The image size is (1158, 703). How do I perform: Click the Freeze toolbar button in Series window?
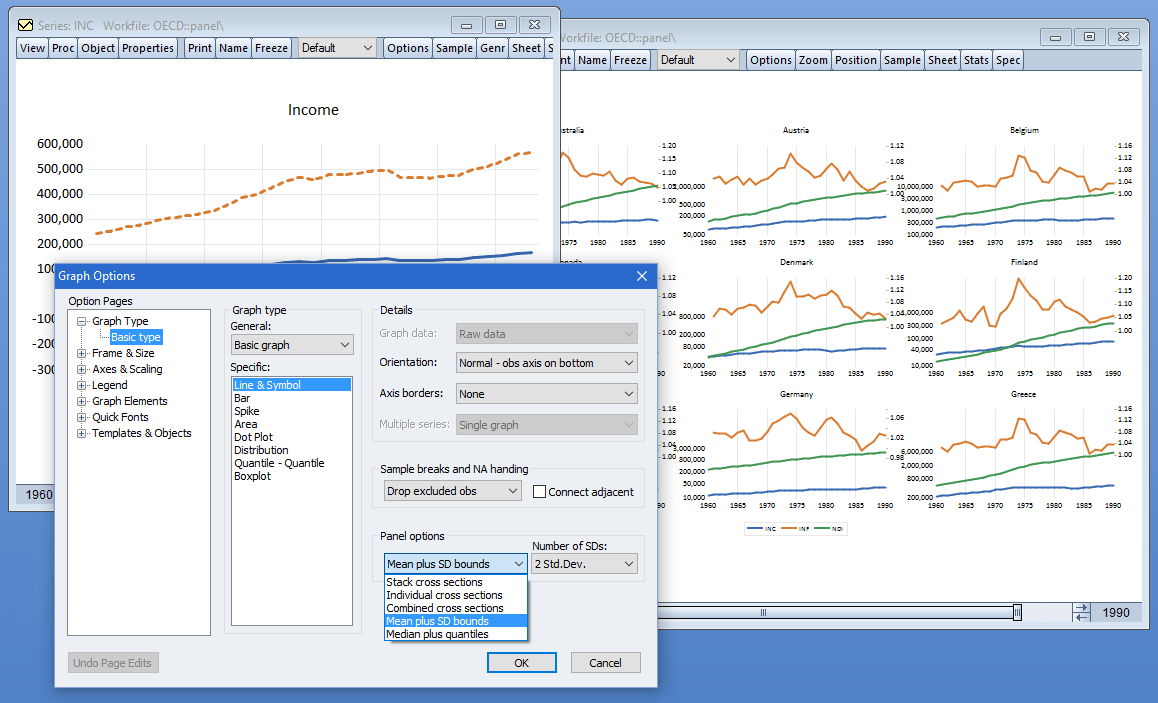point(271,48)
